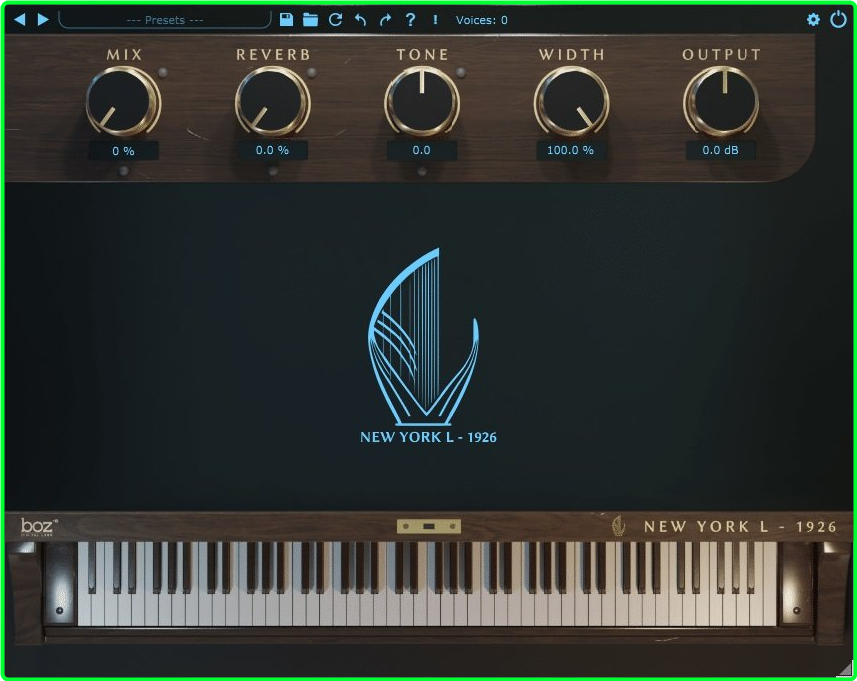Select the Output value field showing 0.0 dB
The image size is (857, 681).
point(721,150)
